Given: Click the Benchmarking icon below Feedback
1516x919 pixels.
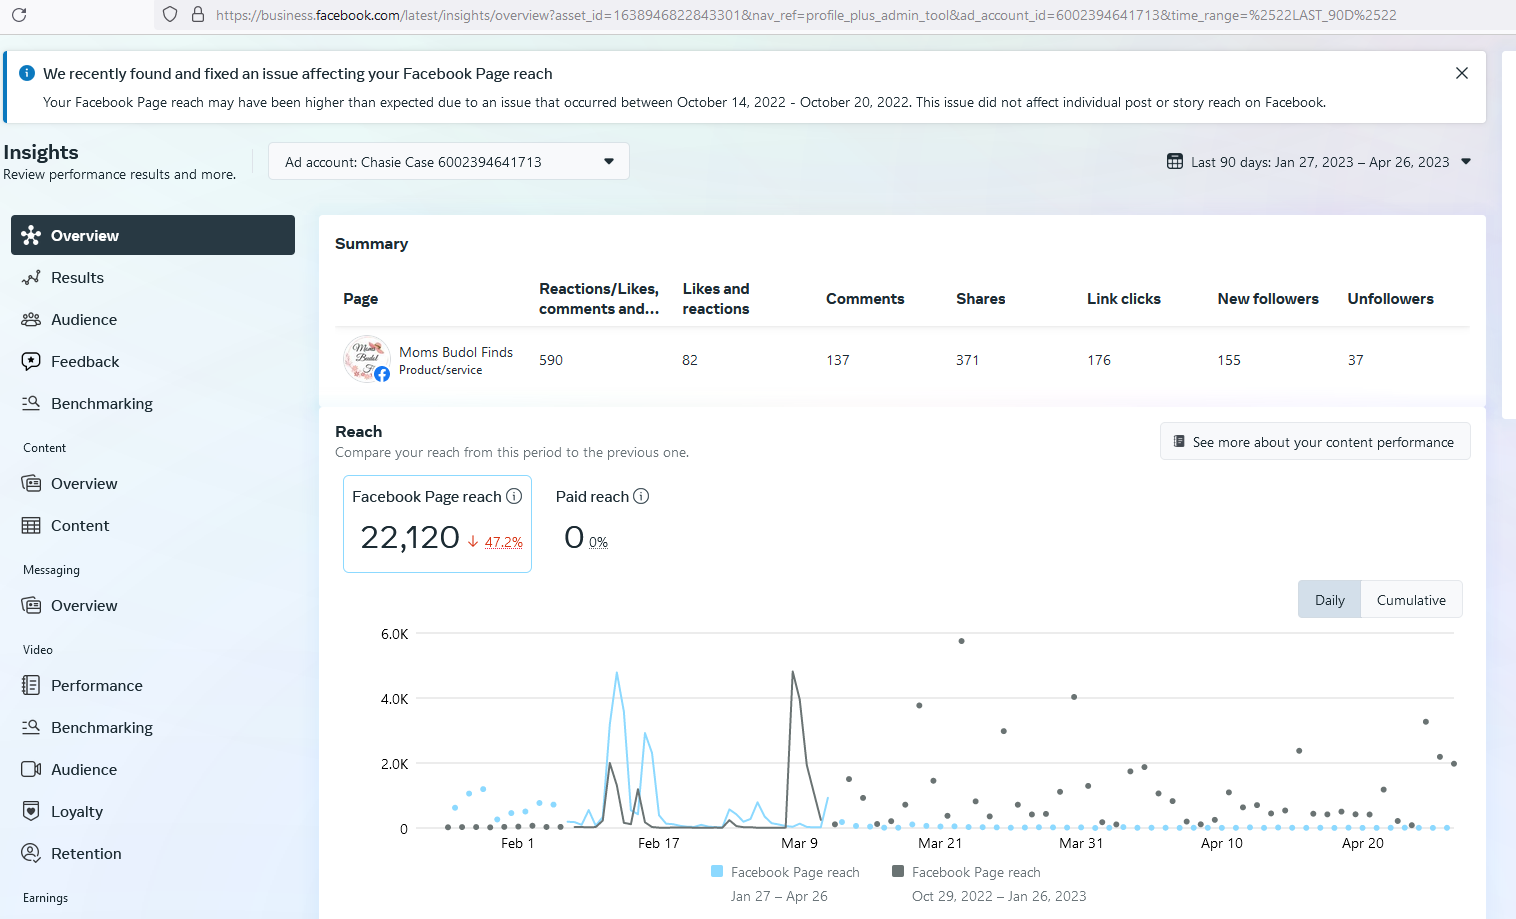Looking at the screenshot, I should [31, 403].
